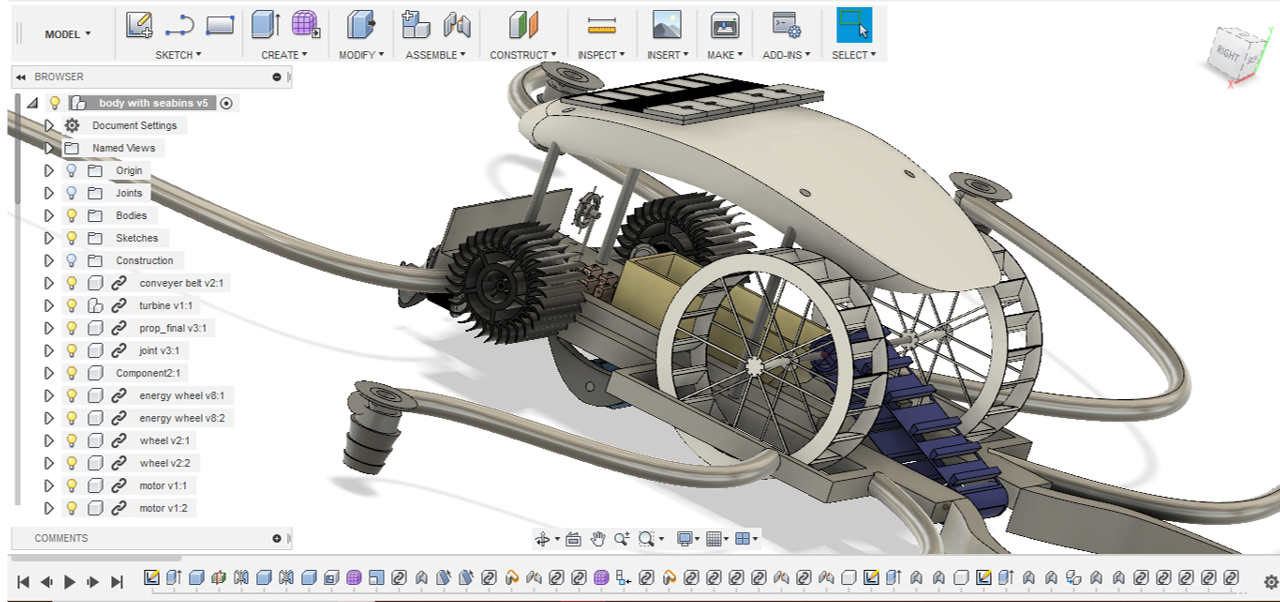
Task: Select the Pan hand tool
Action: pyautogui.click(x=598, y=539)
